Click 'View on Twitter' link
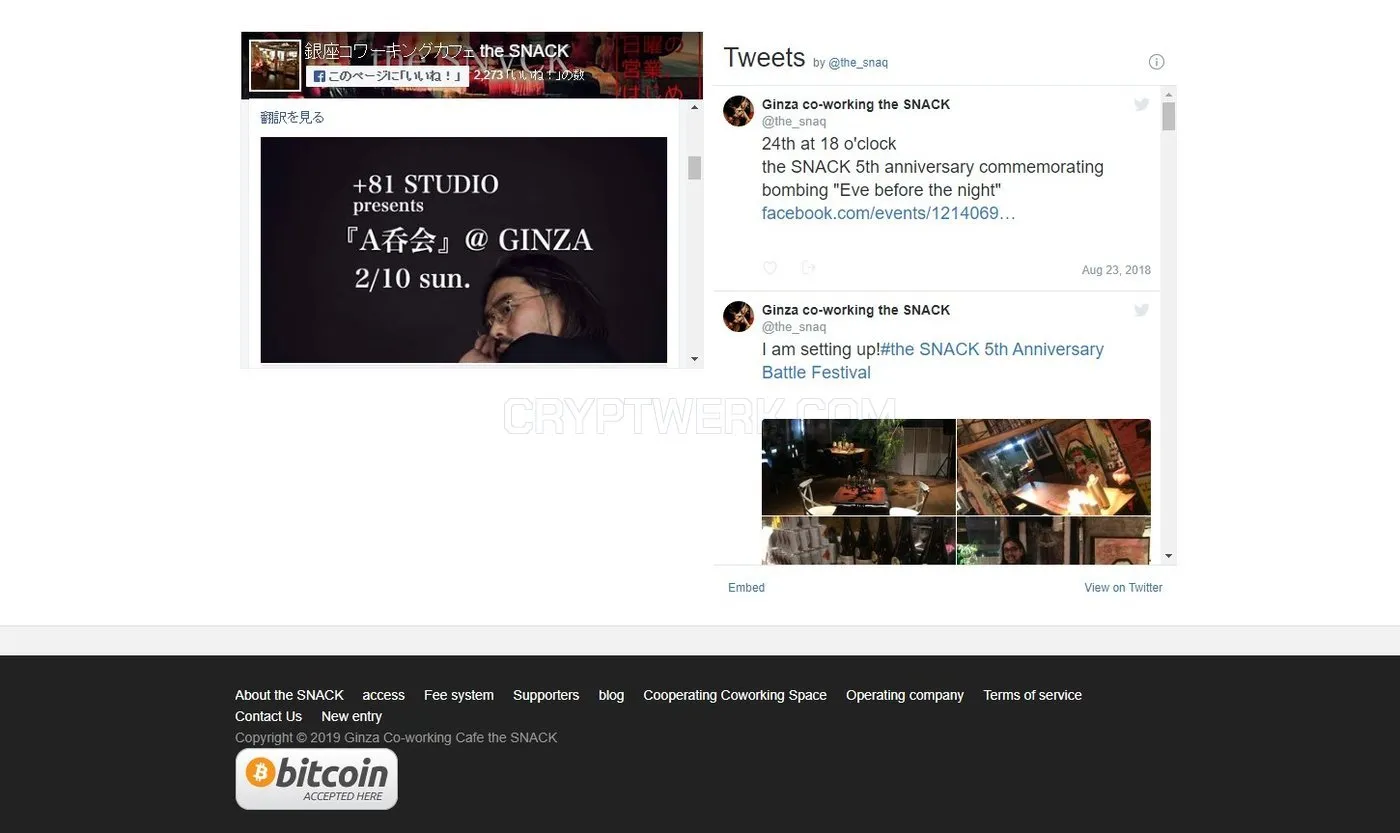Image resolution: width=1400 pixels, height=833 pixels. click(x=1123, y=588)
